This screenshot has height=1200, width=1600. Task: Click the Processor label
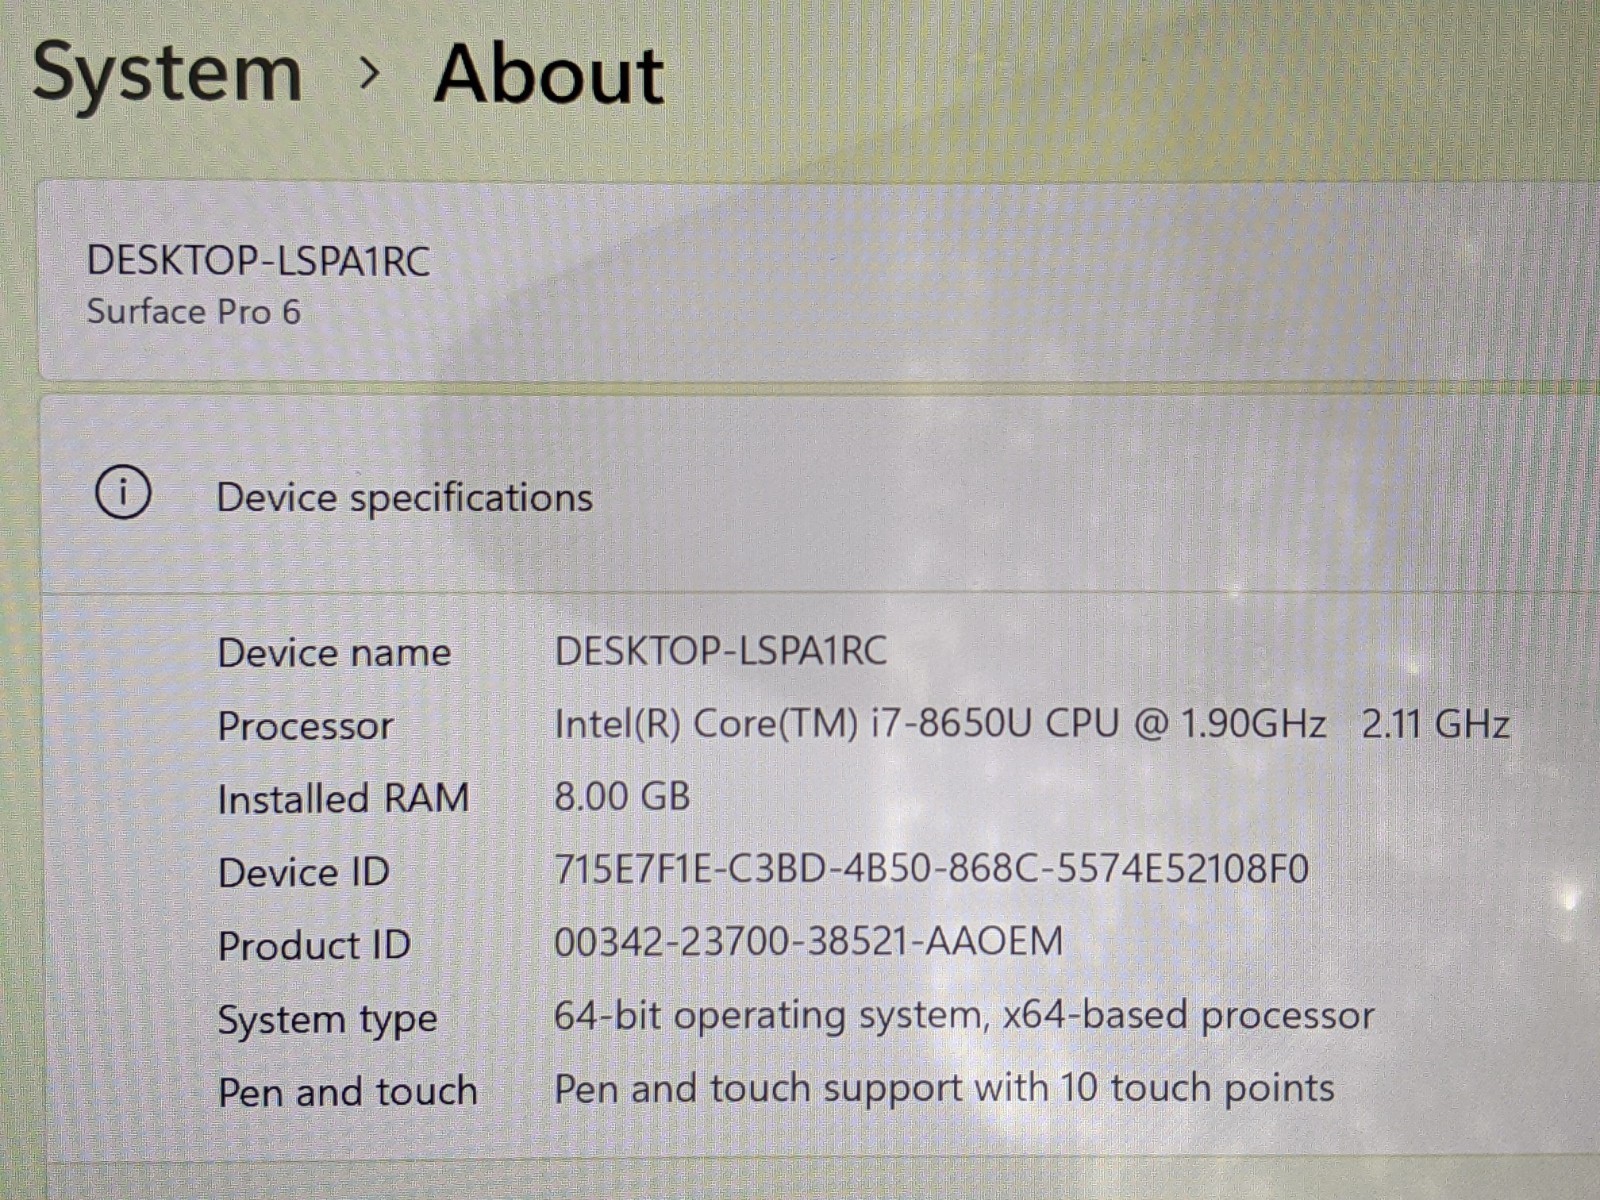[305, 726]
